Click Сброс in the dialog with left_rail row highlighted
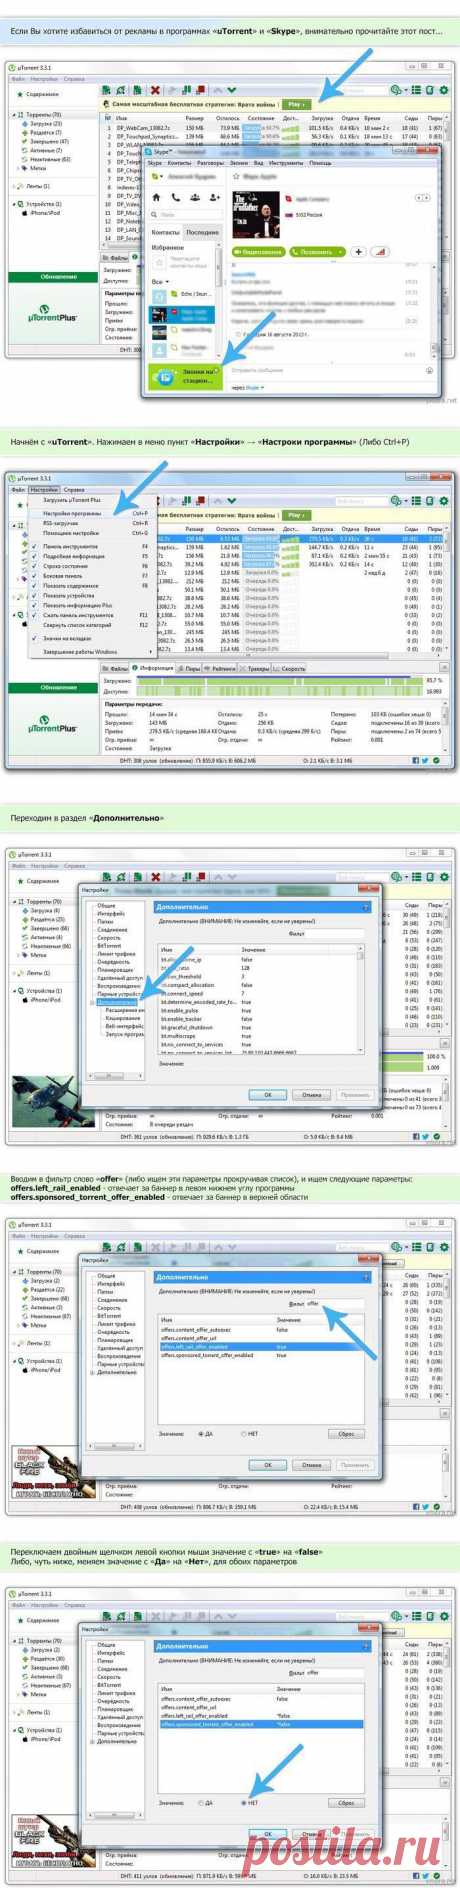The width and height of the screenshot is (460, 1888). [346, 1434]
